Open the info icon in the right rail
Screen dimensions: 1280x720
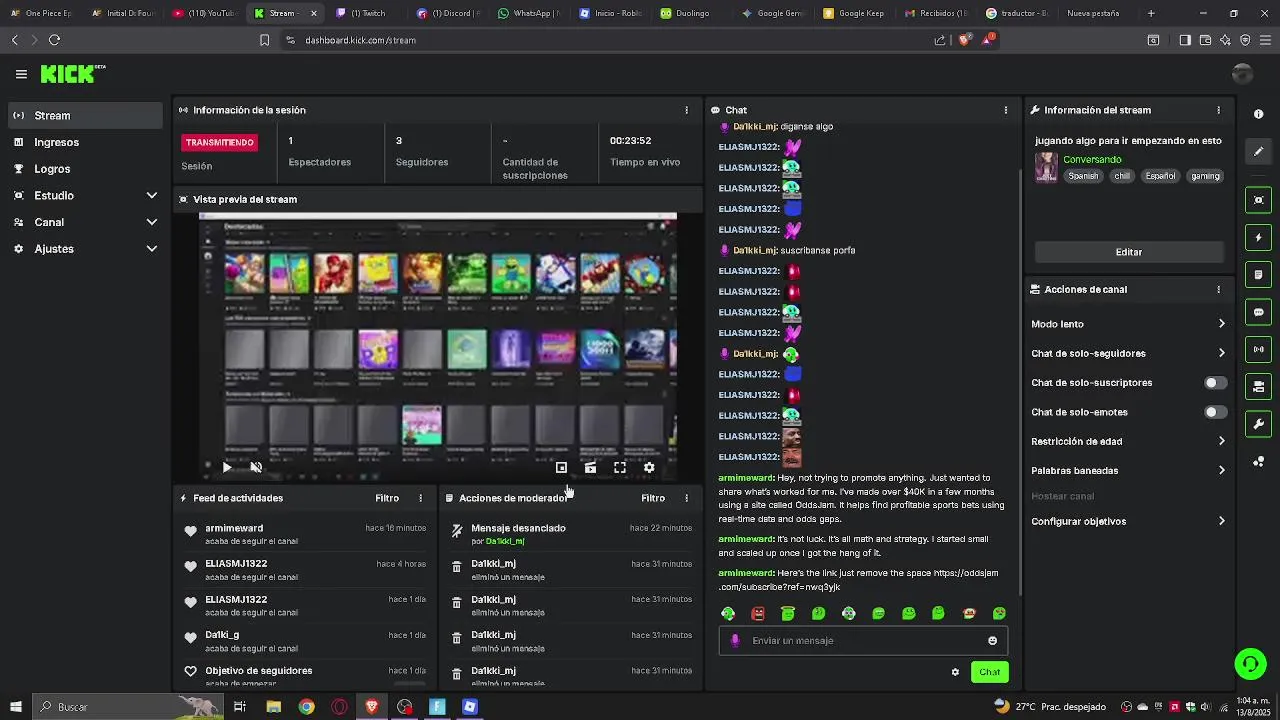pos(1258,115)
